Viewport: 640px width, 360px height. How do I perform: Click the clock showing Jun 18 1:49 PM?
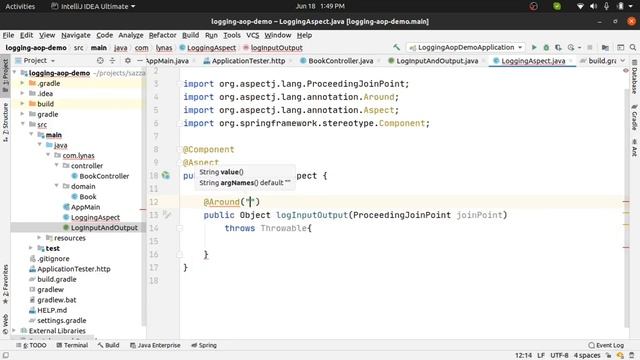coord(320,6)
